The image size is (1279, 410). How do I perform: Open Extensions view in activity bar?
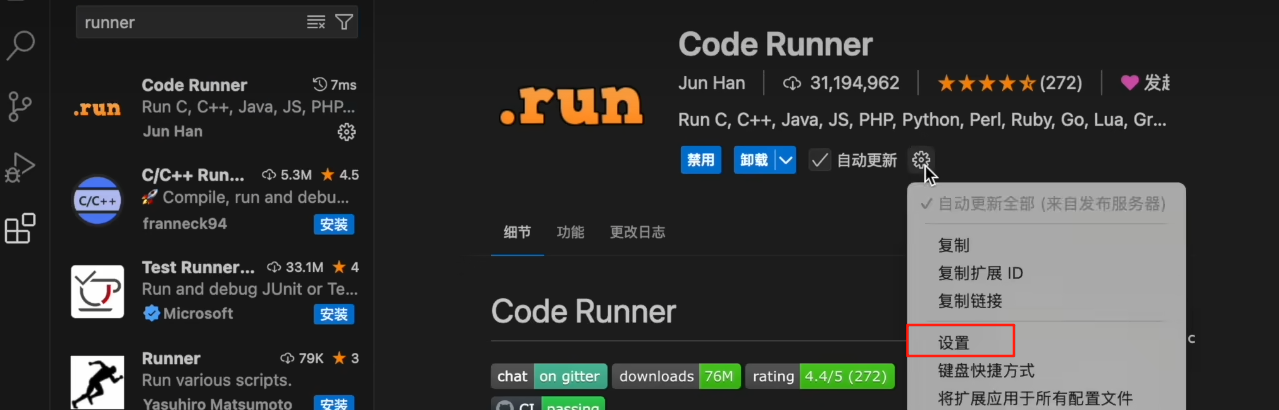21,229
